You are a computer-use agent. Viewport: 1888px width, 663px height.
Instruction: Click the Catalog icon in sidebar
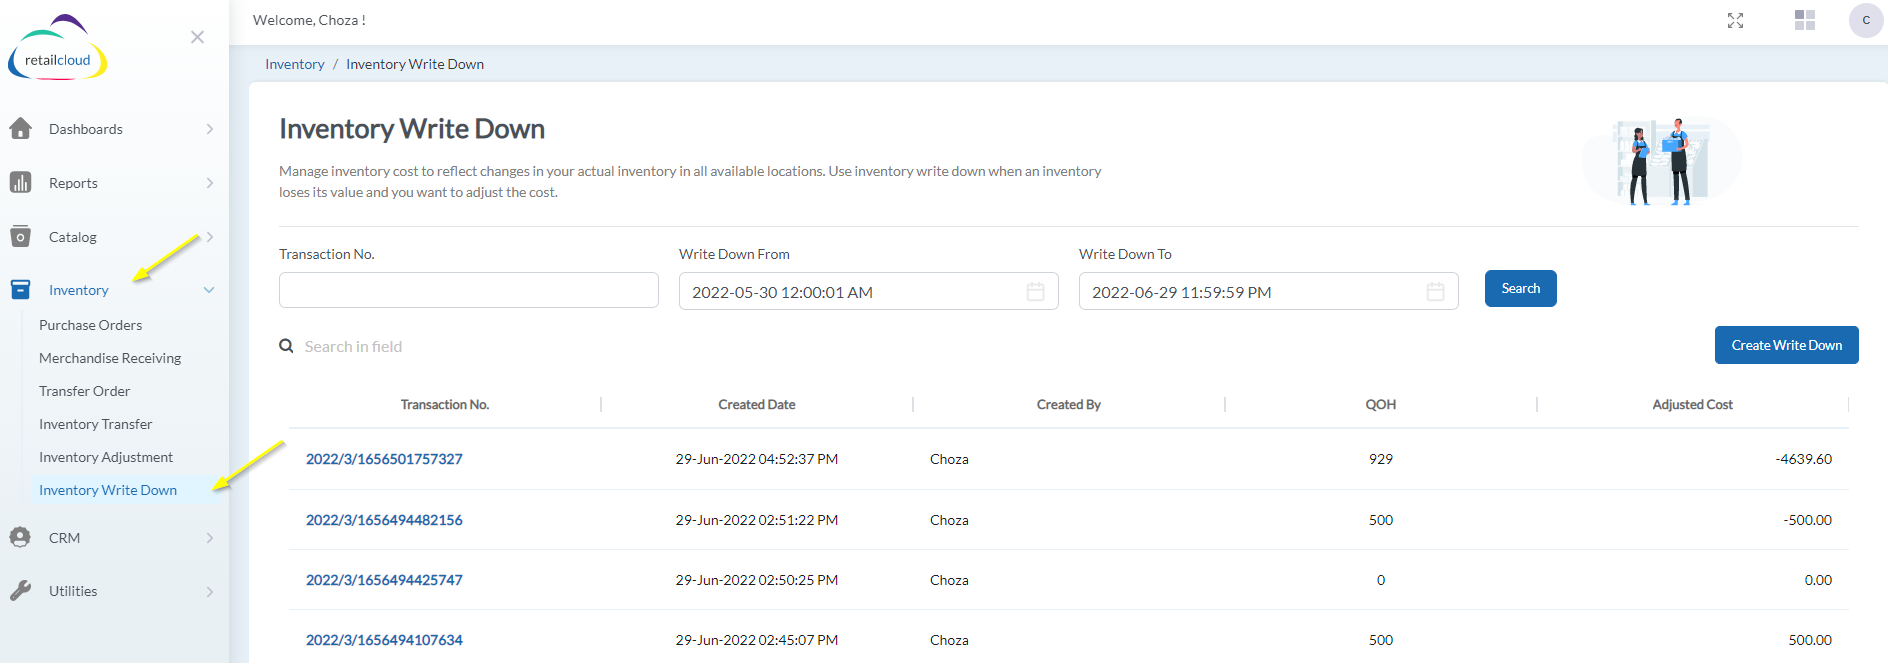coord(20,237)
